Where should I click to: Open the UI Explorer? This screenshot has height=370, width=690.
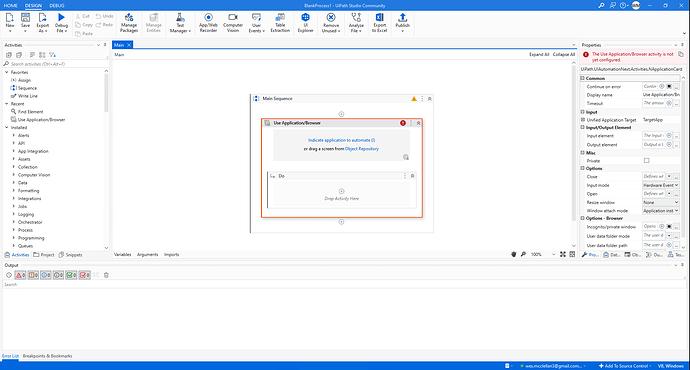tap(305, 22)
